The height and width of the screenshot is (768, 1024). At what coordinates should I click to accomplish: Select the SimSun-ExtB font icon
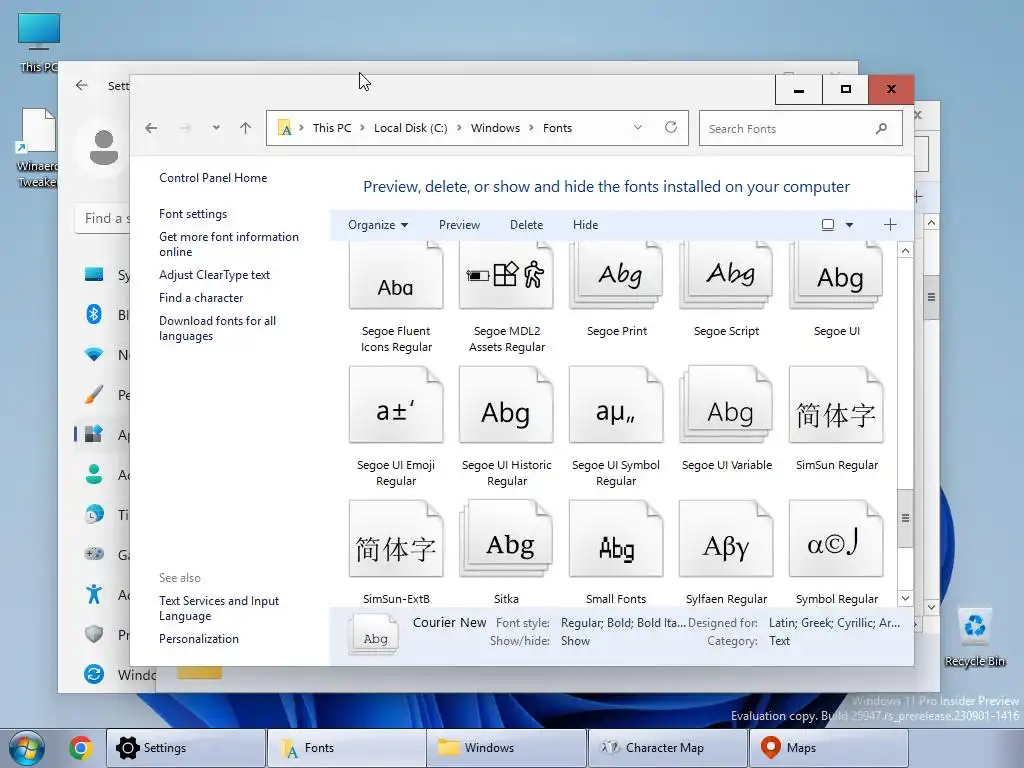pos(396,539)
